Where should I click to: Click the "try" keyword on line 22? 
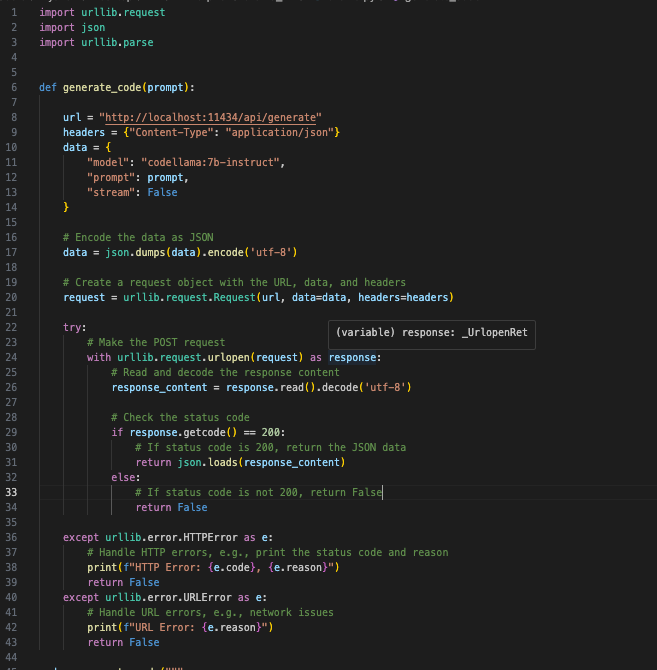click(72, 327)
